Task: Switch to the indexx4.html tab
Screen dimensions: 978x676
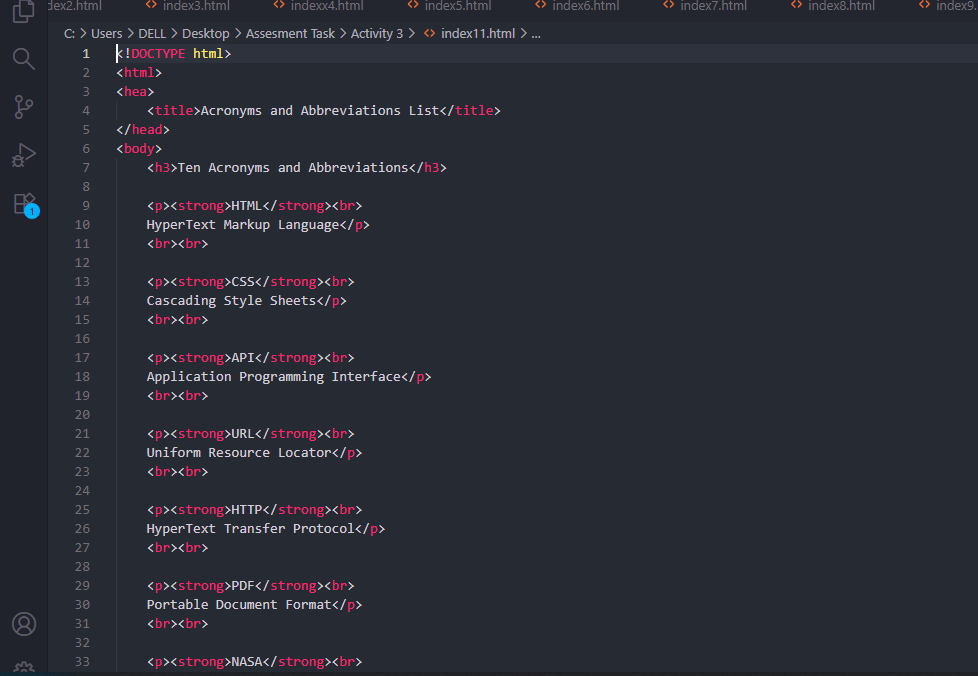Action: point(326,6)
